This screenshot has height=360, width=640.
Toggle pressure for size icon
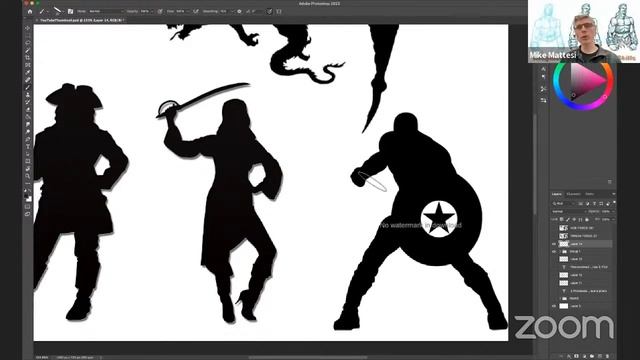coord(269,11)
